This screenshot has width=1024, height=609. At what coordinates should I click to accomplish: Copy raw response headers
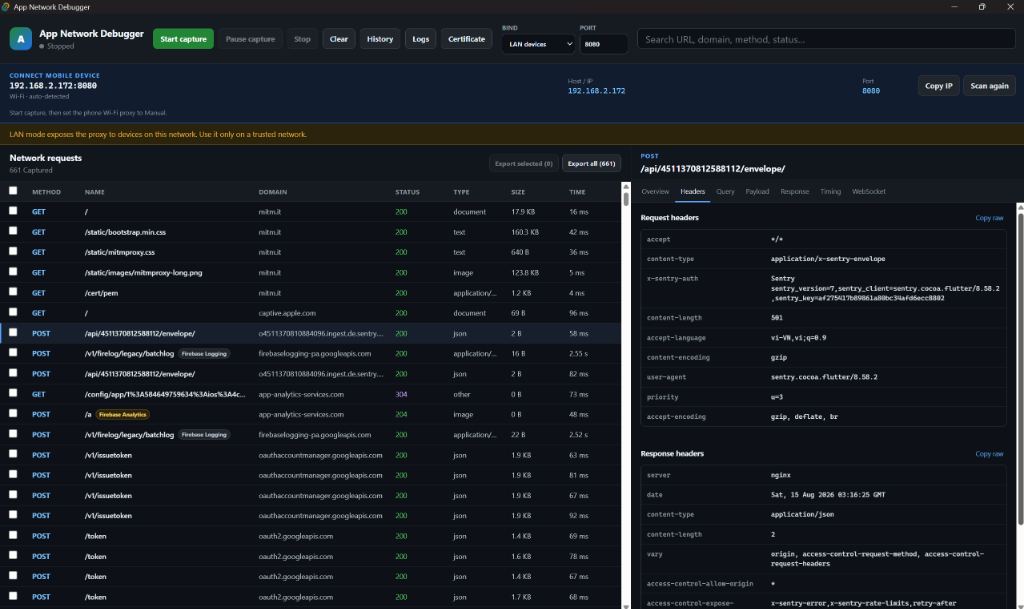click(989, 454)
